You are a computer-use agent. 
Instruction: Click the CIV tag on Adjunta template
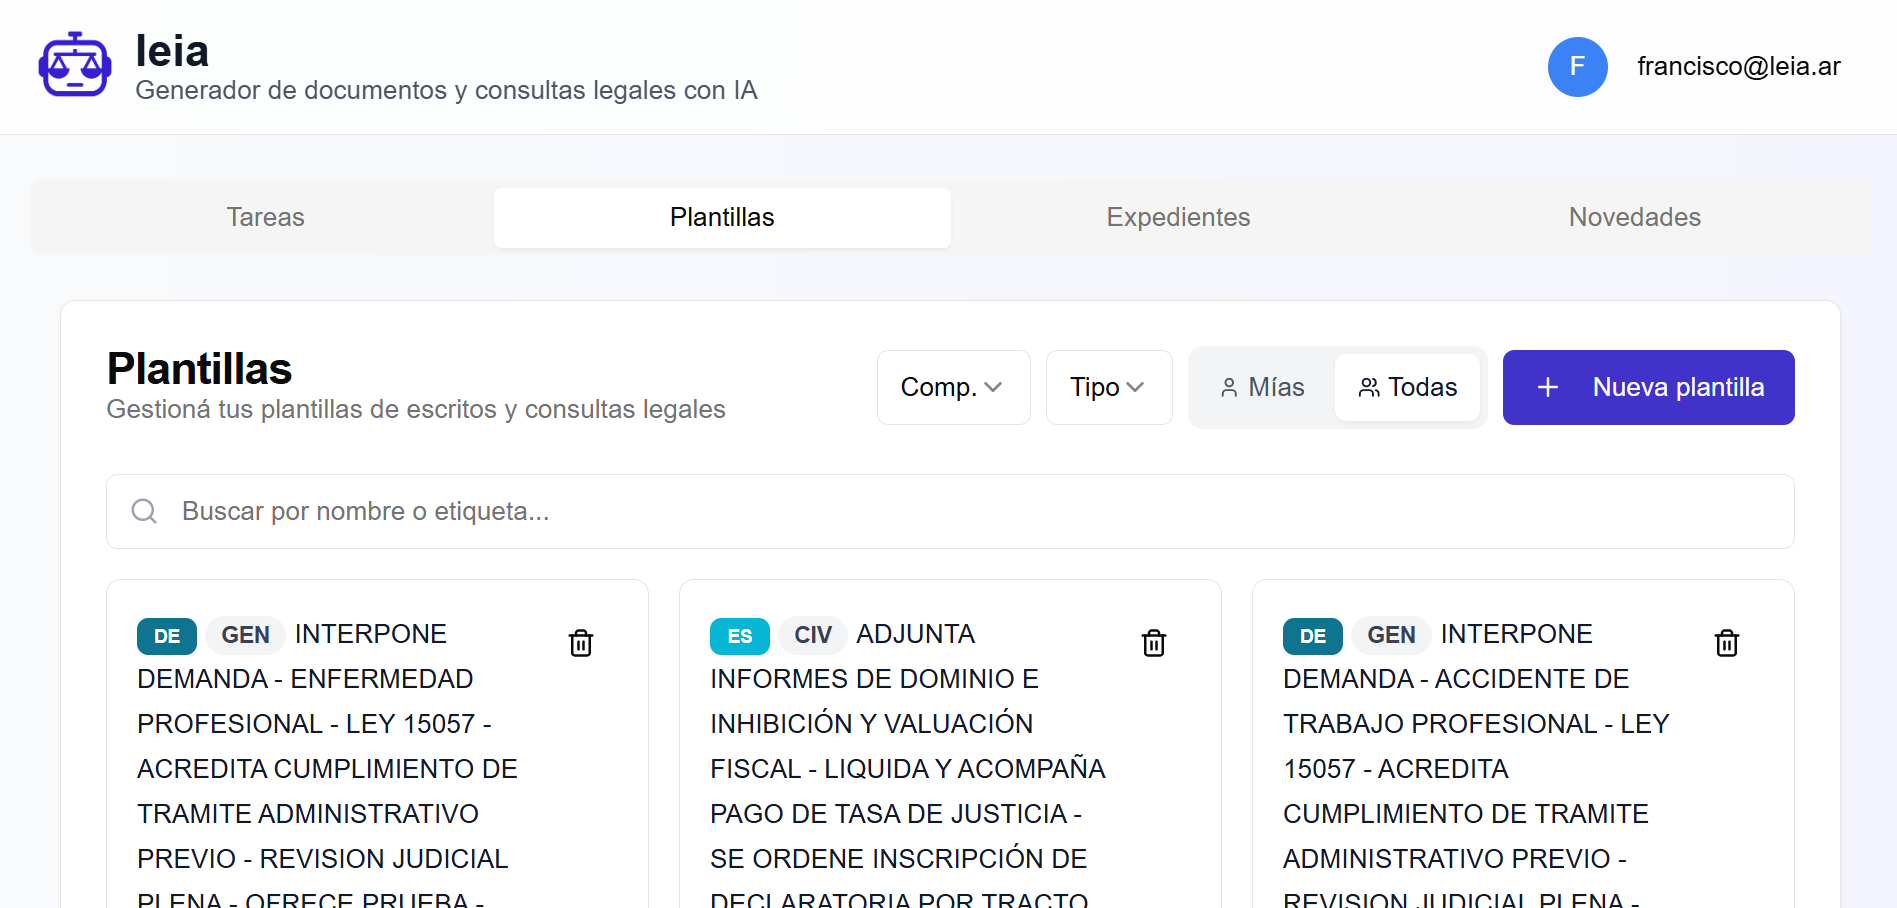[x=812, y=635]
